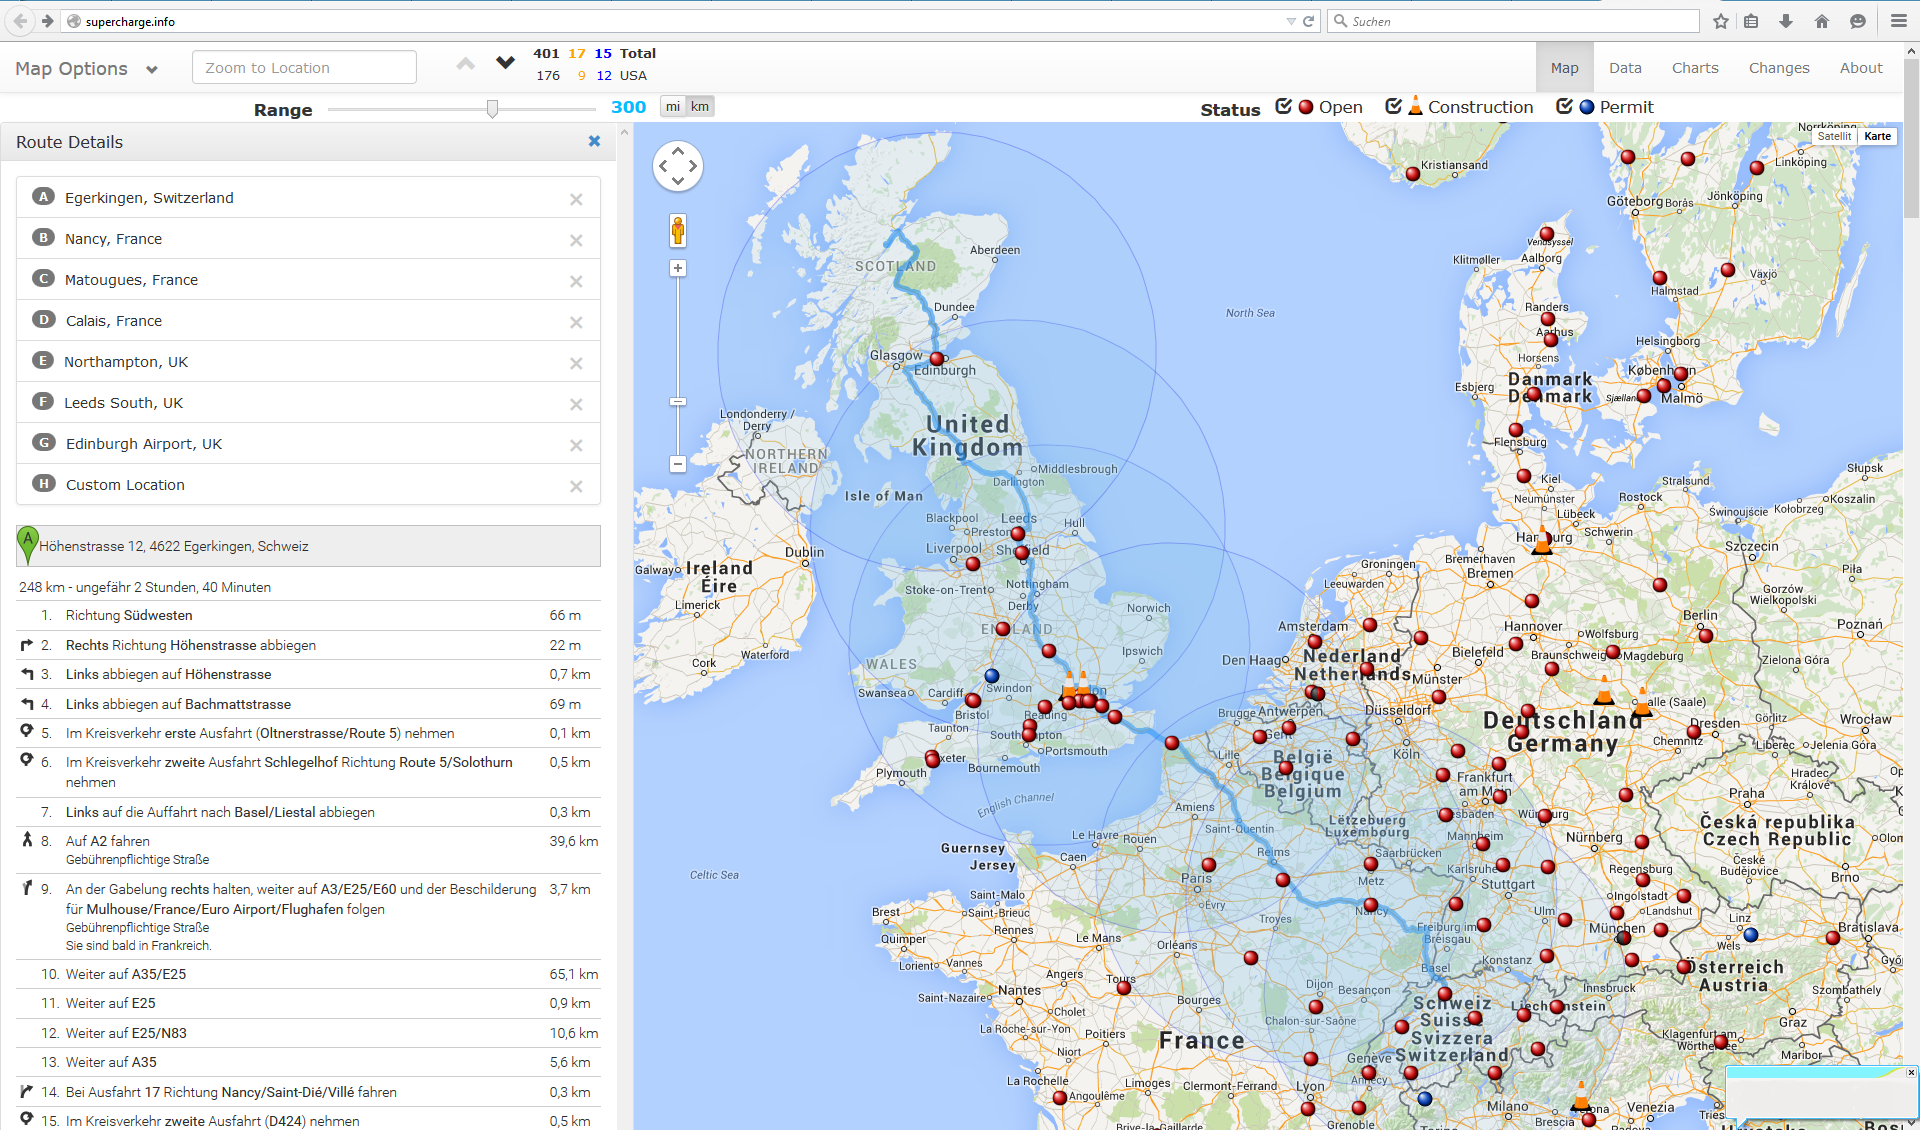The width and height of the screenshot is (1920, 1130).
Task: Click the Range slider handle
Action: (492, 108)
